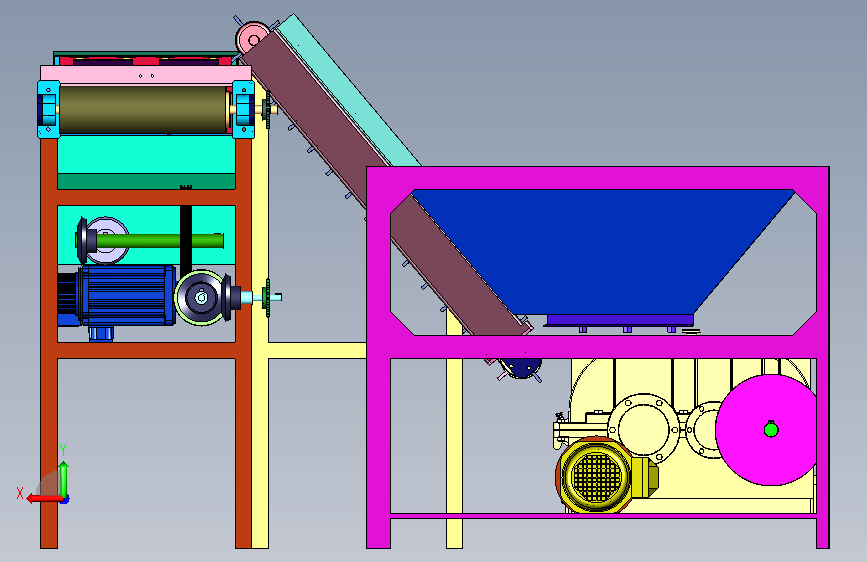The width and height of the screenshot is (867, 562).
Task: Click the green Y axis arrow
Action: click(64, 480)
